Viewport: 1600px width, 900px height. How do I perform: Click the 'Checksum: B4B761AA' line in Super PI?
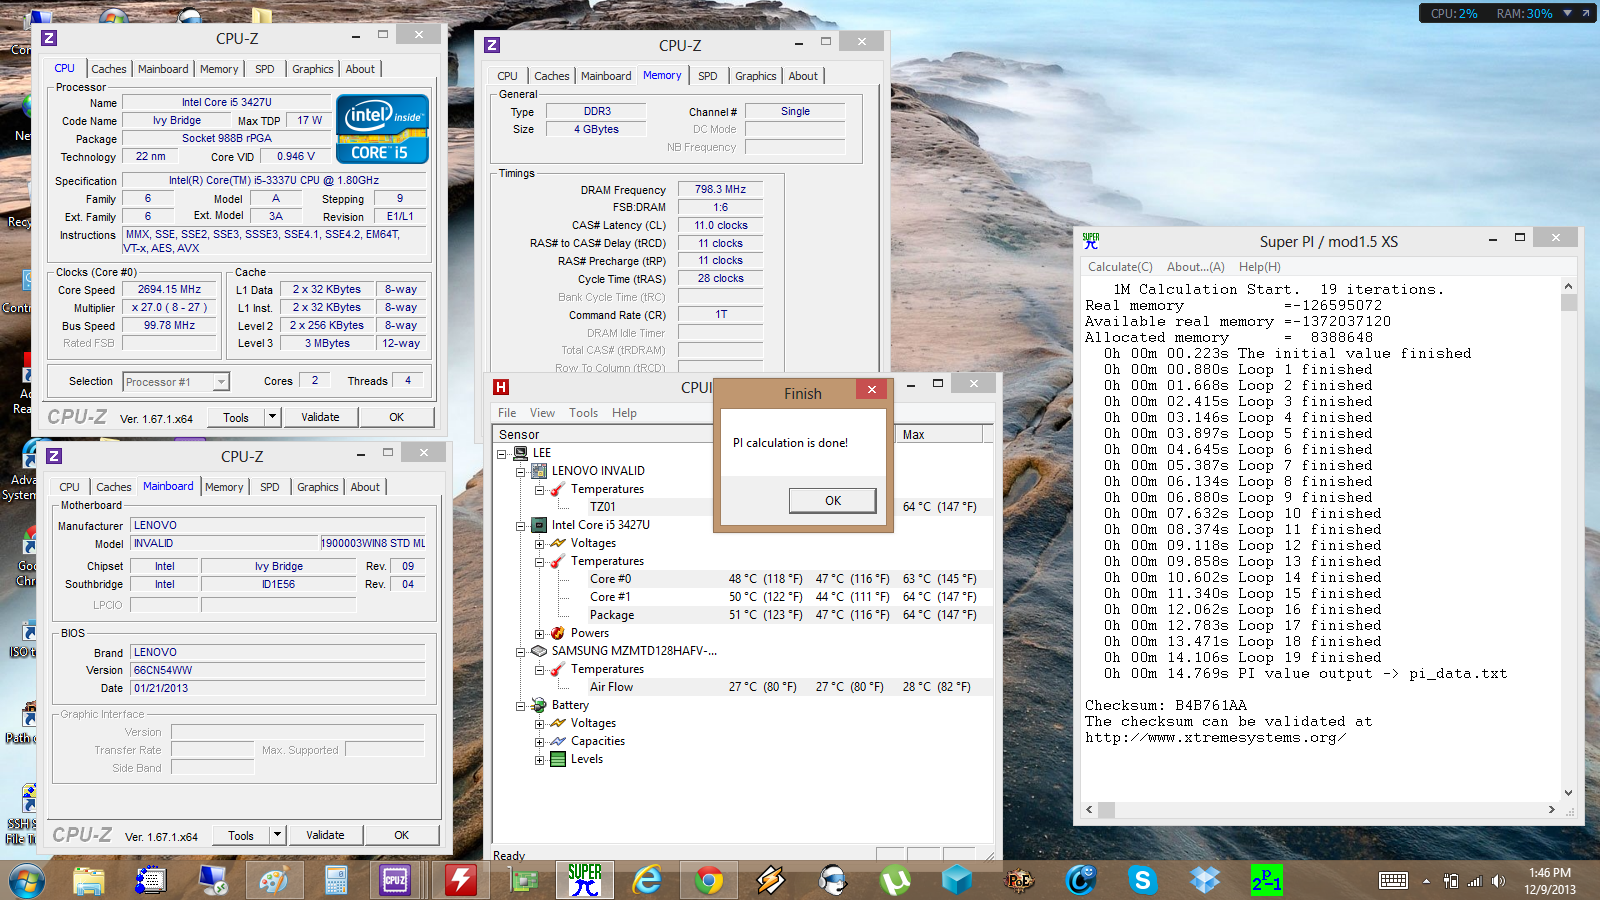tap(1165, 706)
